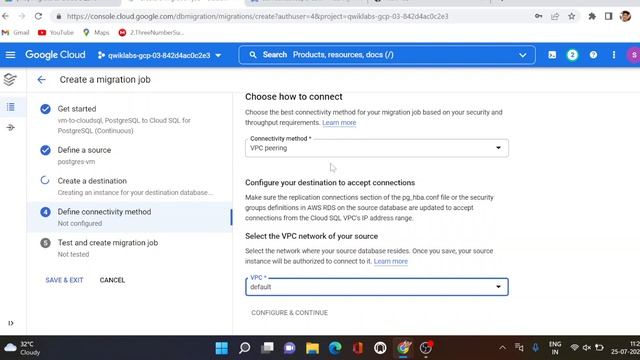Open Task View on taskbar

267,348
